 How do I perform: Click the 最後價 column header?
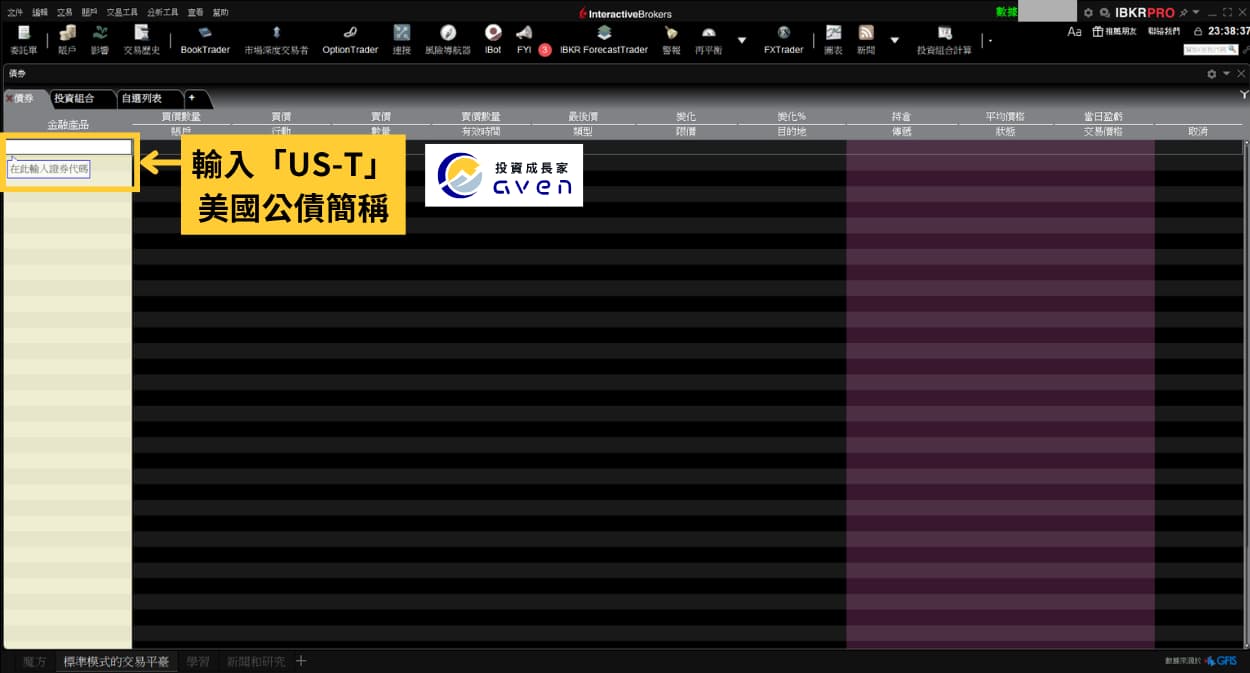click(x=583, y=117)
